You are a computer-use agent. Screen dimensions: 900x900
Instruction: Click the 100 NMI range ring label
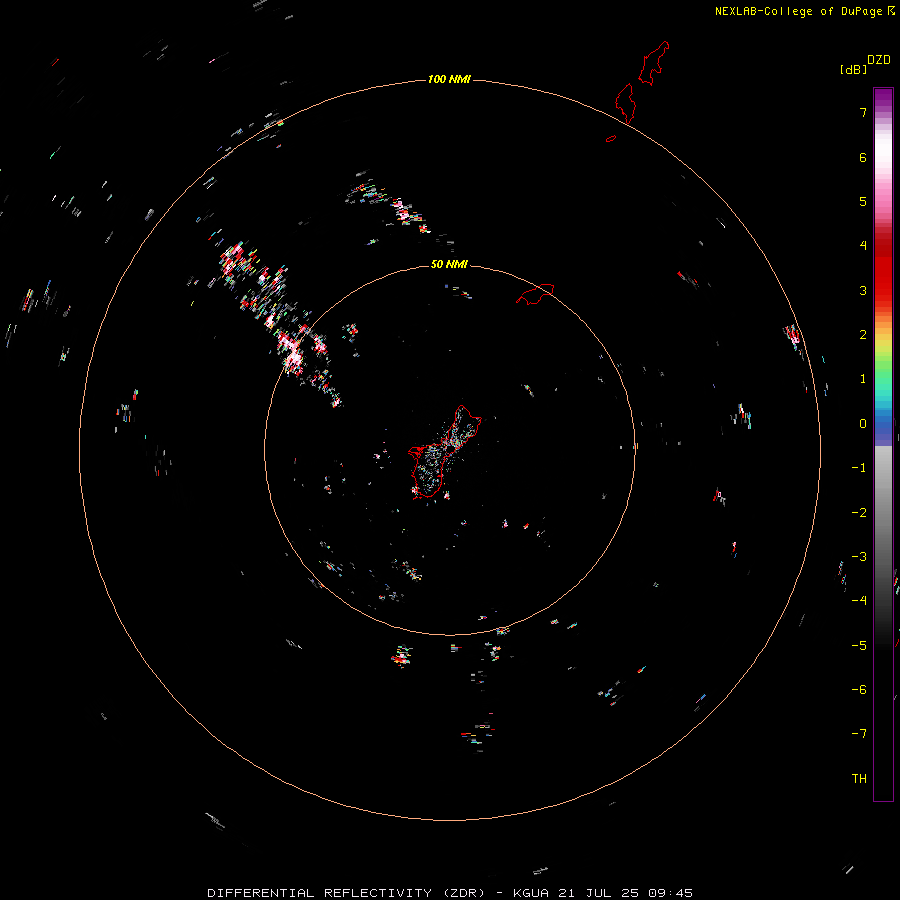pyautogui.click(x=449, y=79)
